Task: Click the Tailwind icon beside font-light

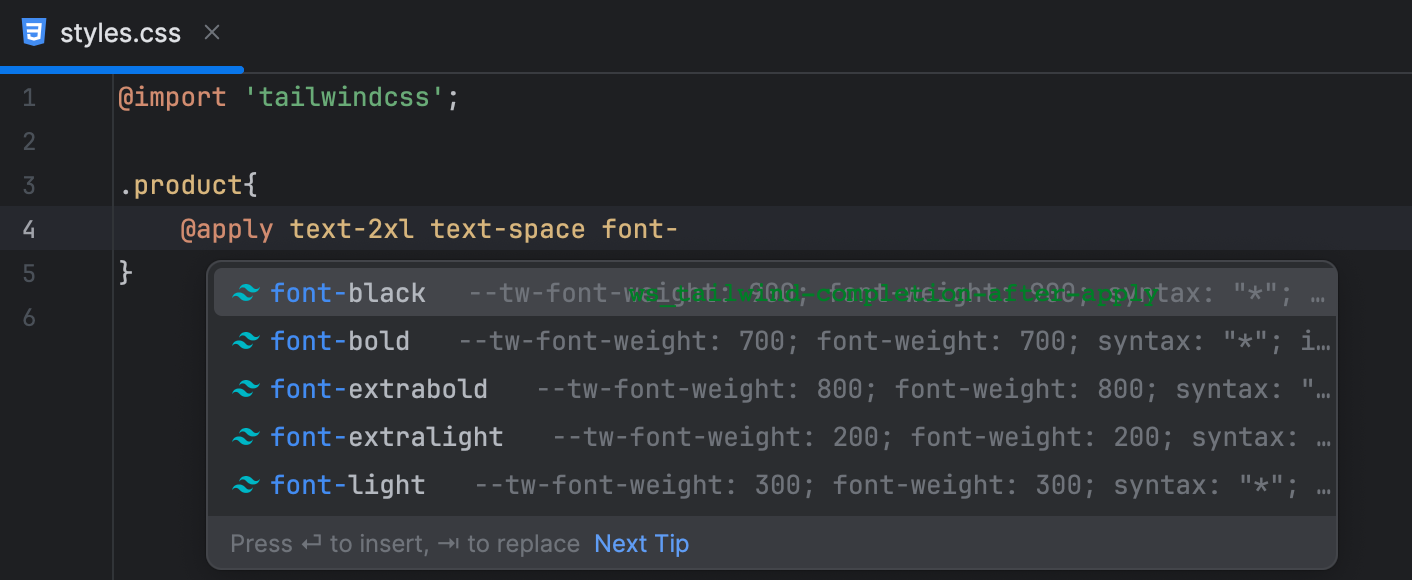Action: tap(245, 485)
